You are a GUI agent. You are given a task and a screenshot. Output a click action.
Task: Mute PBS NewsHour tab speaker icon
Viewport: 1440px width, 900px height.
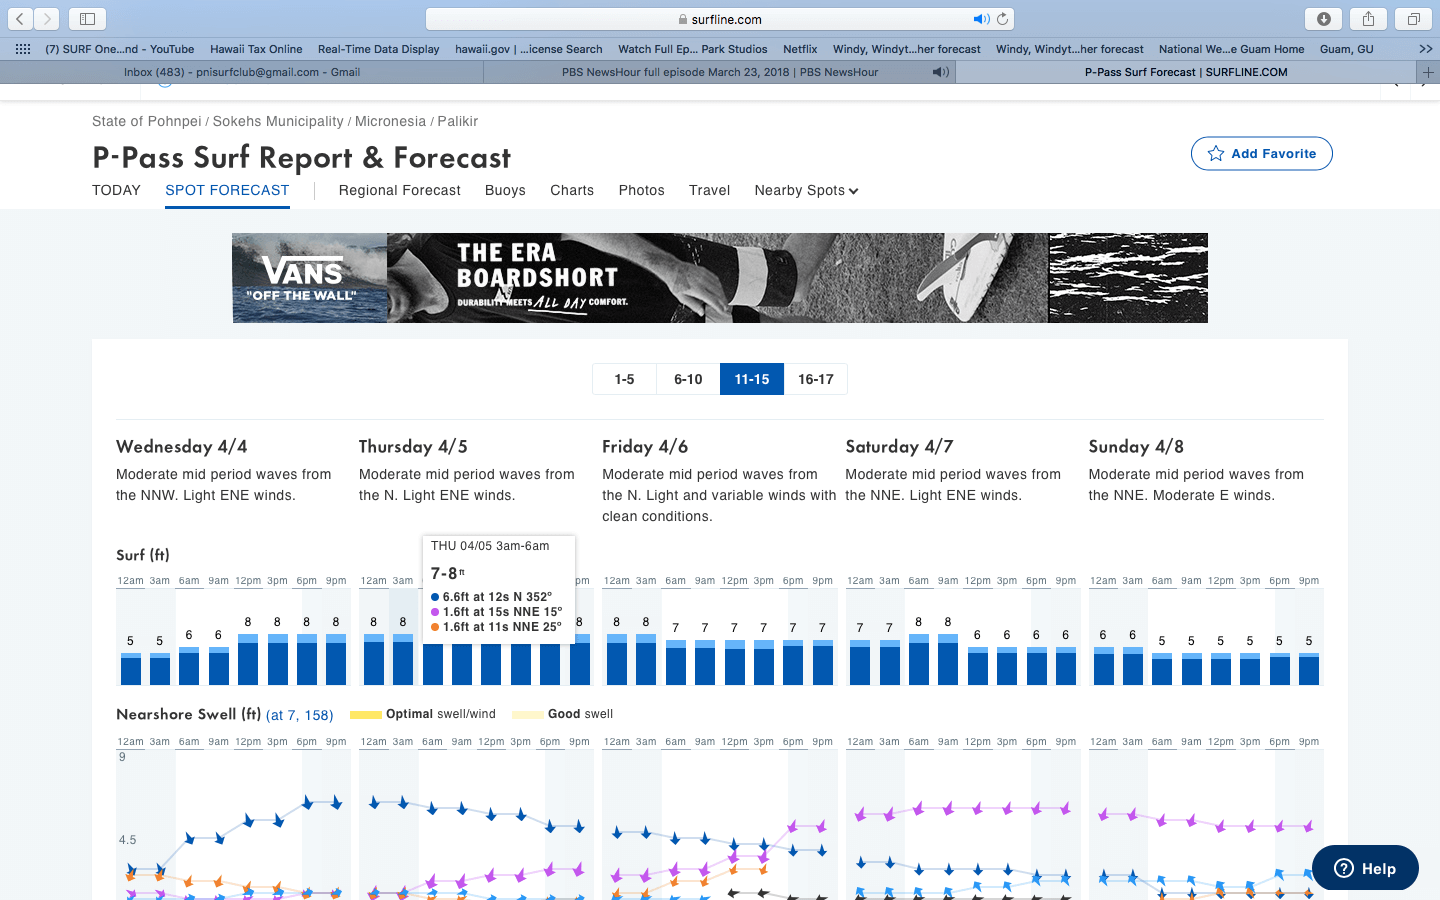pyautogui.click(x=940, y=72)
